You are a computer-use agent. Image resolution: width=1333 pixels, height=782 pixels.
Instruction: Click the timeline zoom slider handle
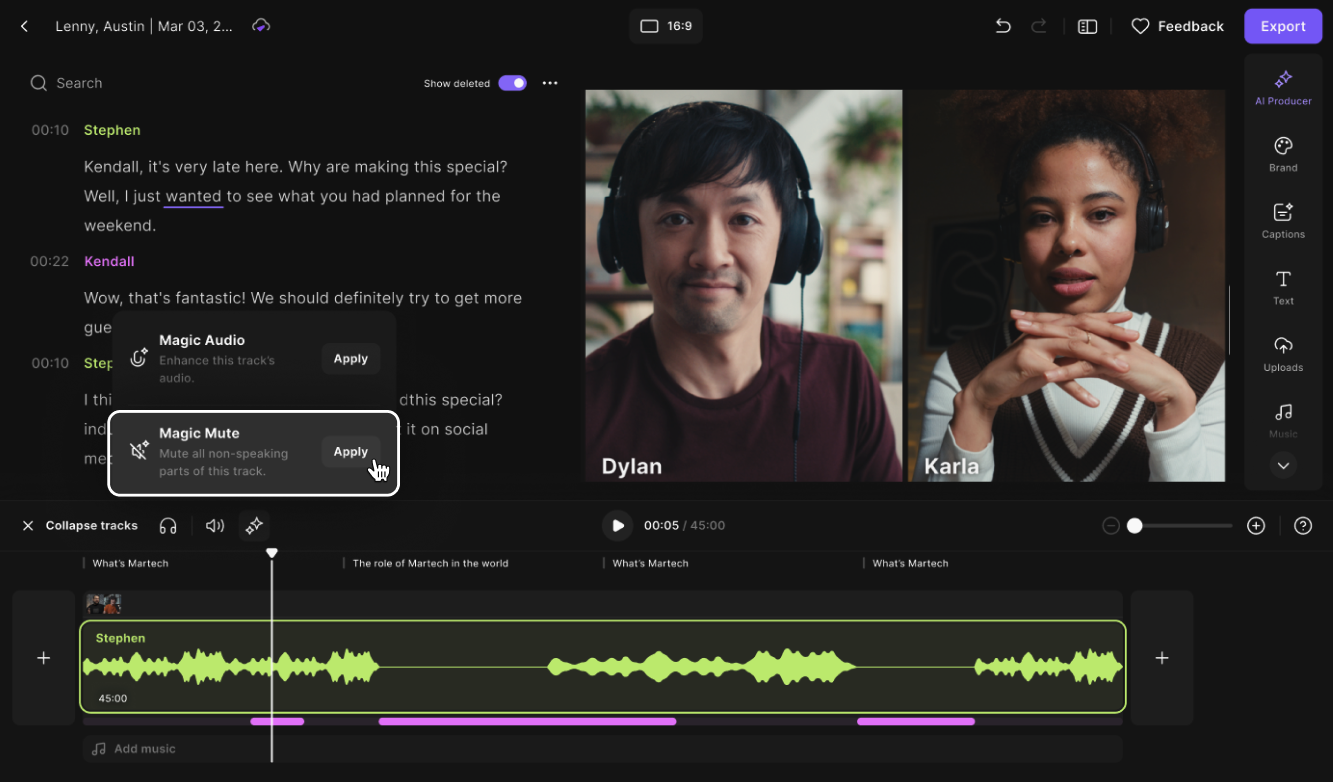1134,526
